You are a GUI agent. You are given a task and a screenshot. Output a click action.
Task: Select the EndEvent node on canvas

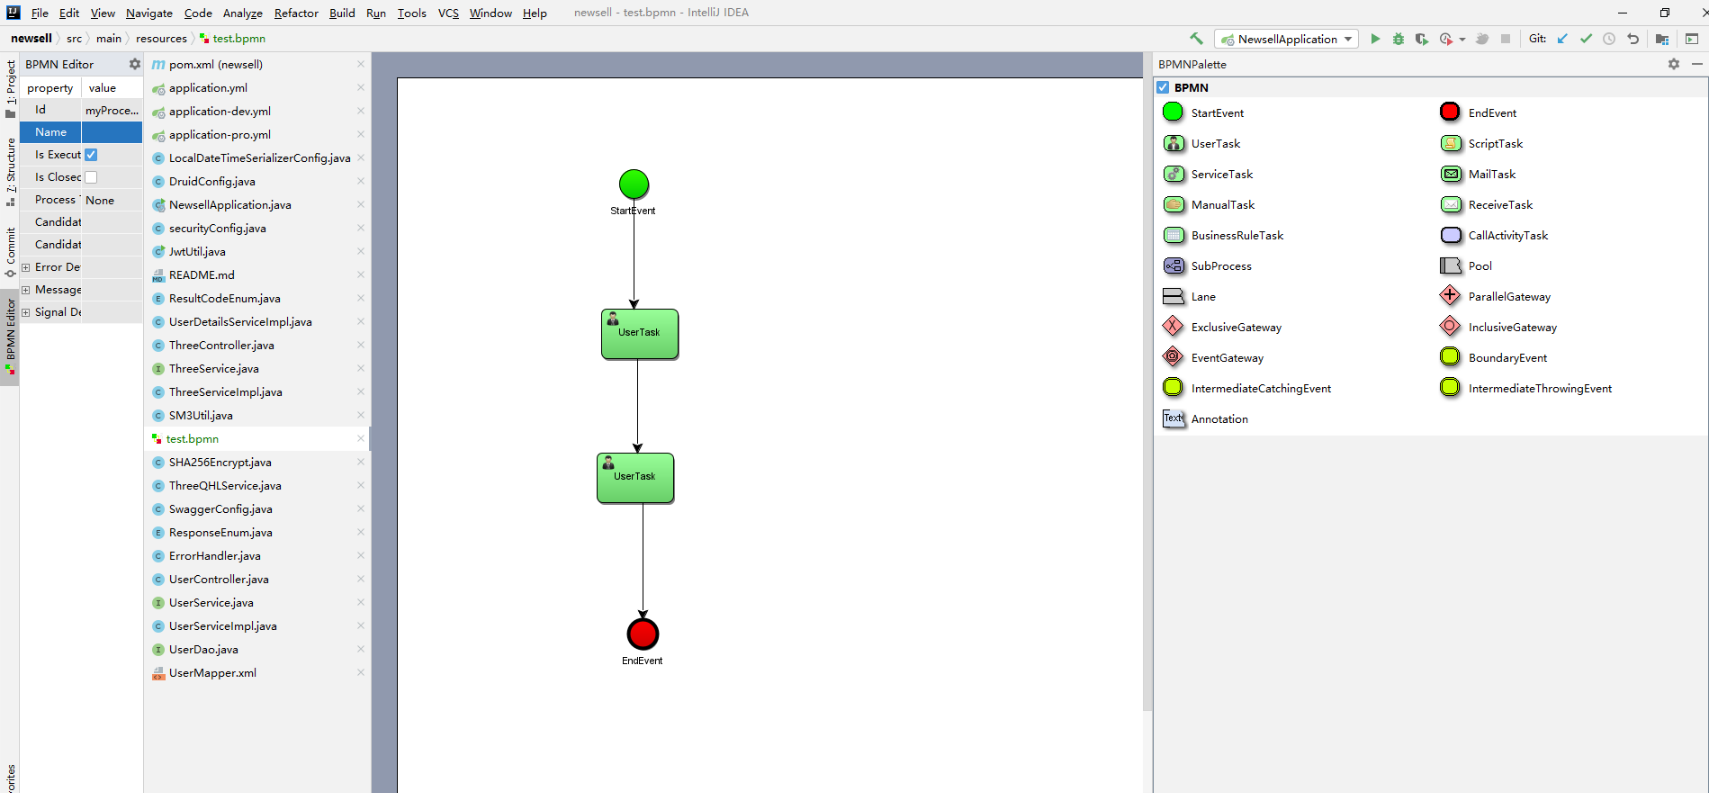pos(643,634)
